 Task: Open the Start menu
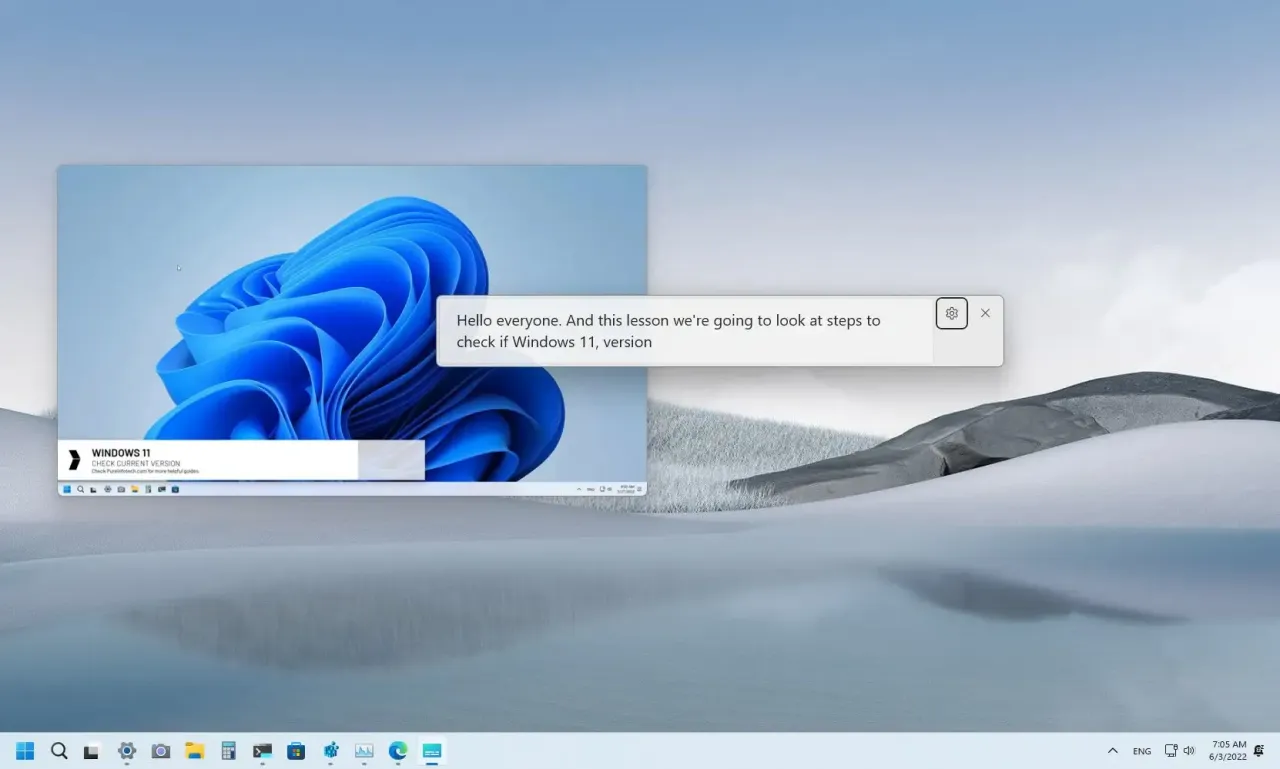[x=24, y=750]
